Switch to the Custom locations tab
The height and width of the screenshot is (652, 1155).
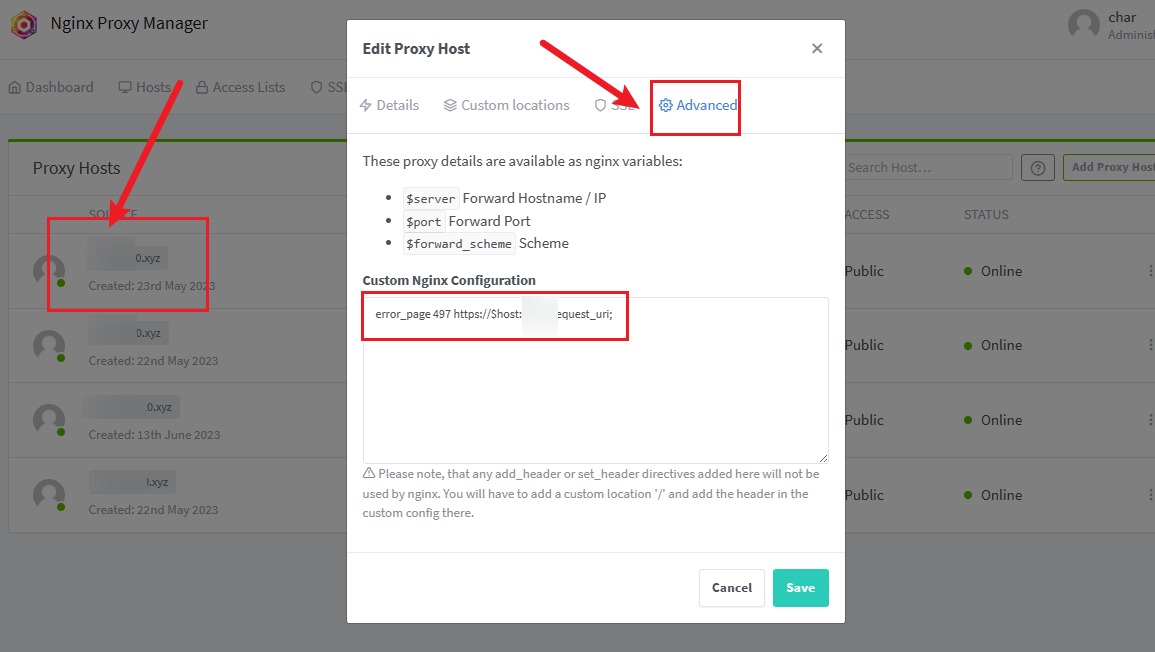click(x=507, y=105)
